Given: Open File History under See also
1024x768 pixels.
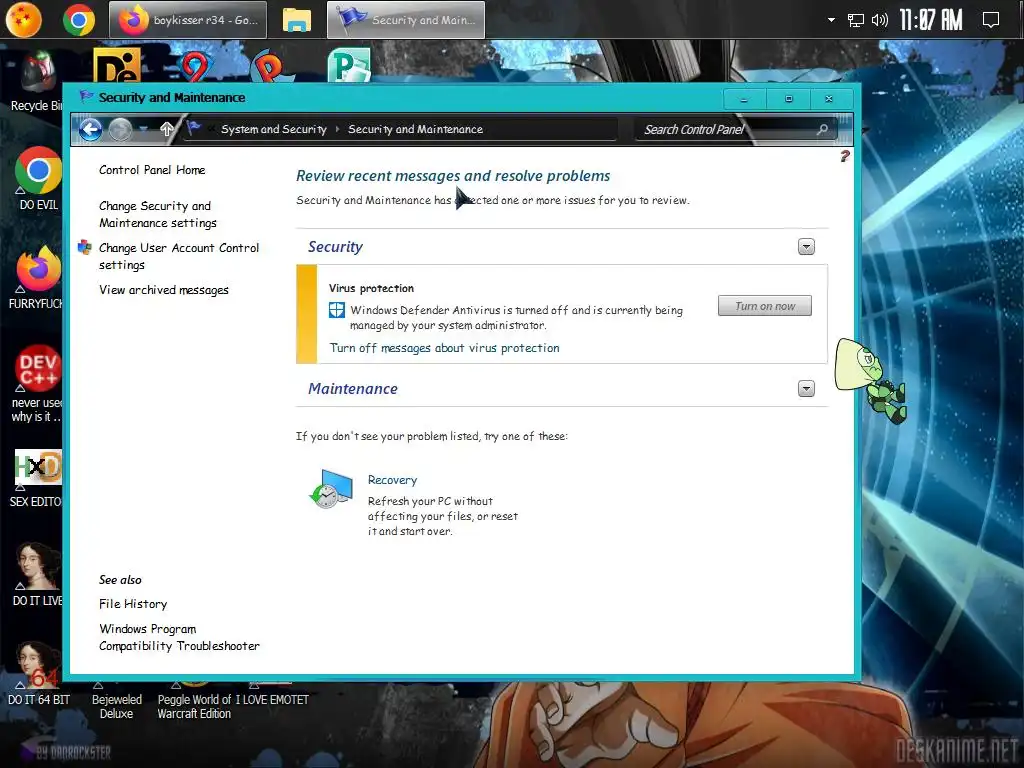Looking at the screenshot, I should click(x=133, y=604).
